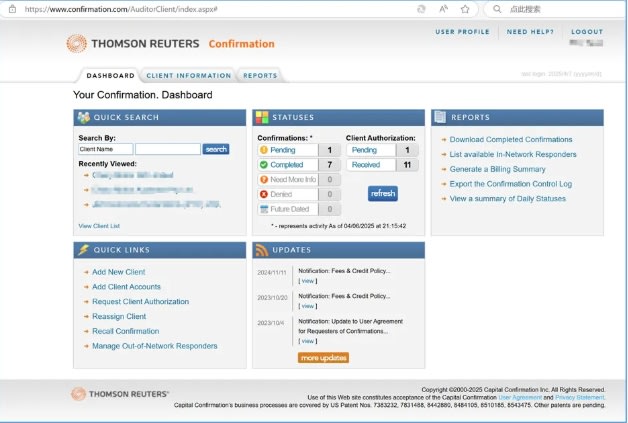The height and width of the screenshot is (423, 628).
Task: Click the Quick Links lightning icon
Action: click(x=83, y=250)
